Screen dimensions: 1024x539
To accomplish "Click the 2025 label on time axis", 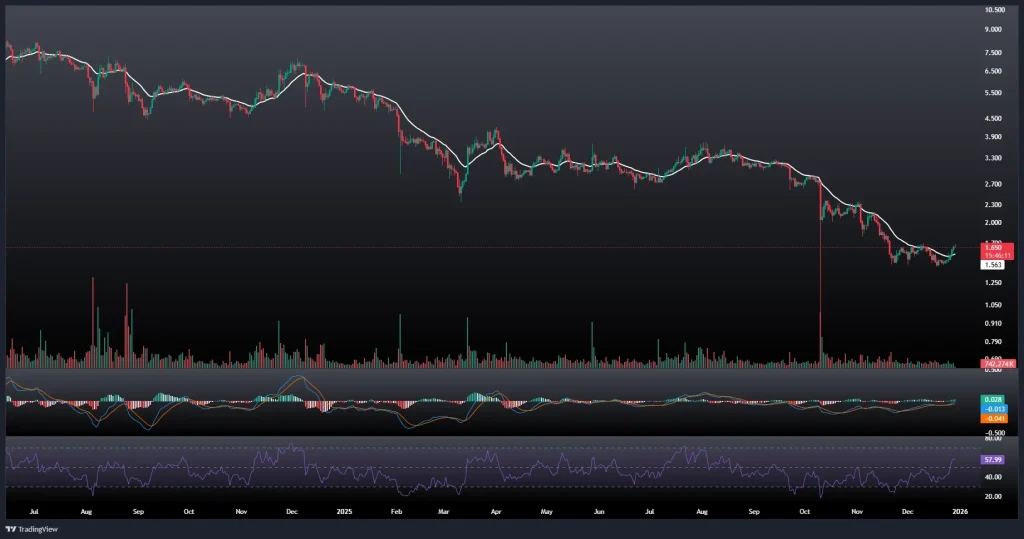I will [343, 509].
